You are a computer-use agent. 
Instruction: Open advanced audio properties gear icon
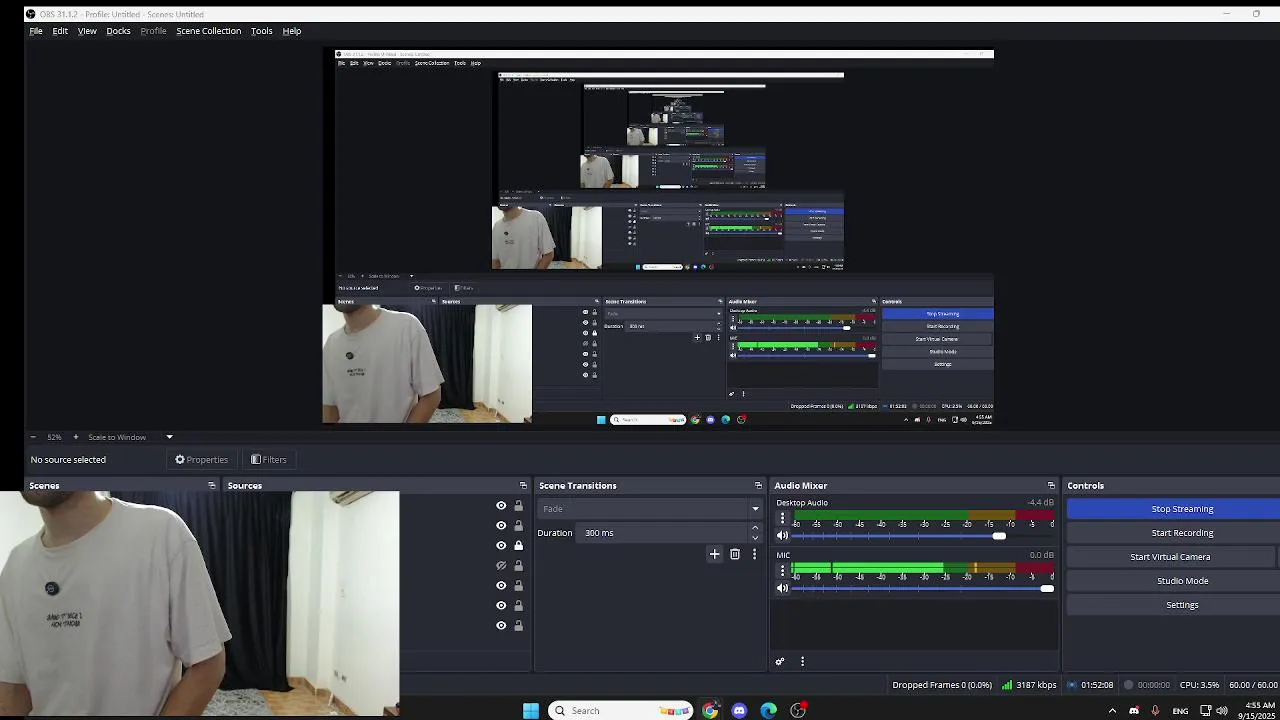(780, 661)
